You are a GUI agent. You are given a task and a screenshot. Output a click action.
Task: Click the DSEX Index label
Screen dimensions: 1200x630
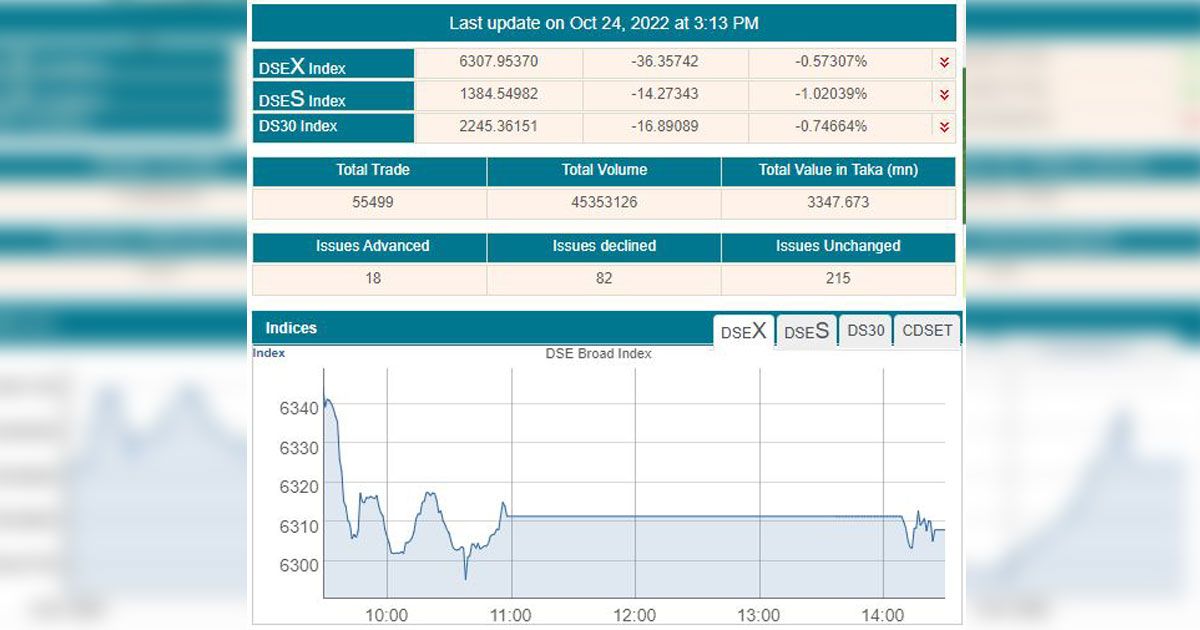(x=302, y=67)
